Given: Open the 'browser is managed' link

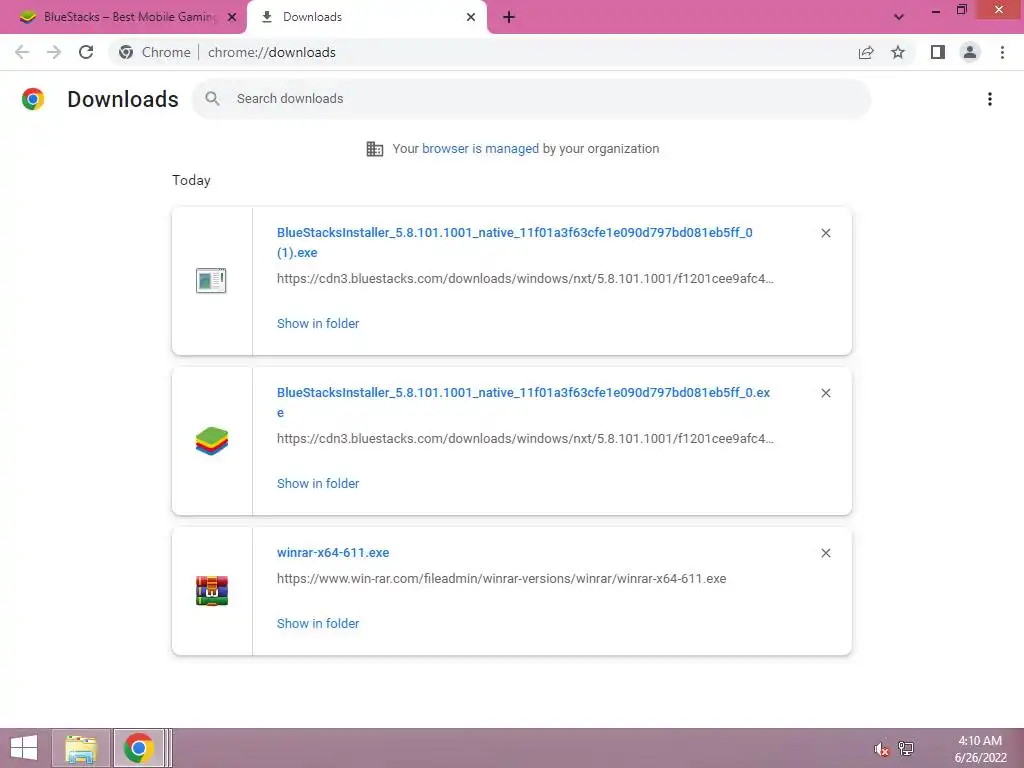Looking at the screenshot, I should (x=481, y=149).
